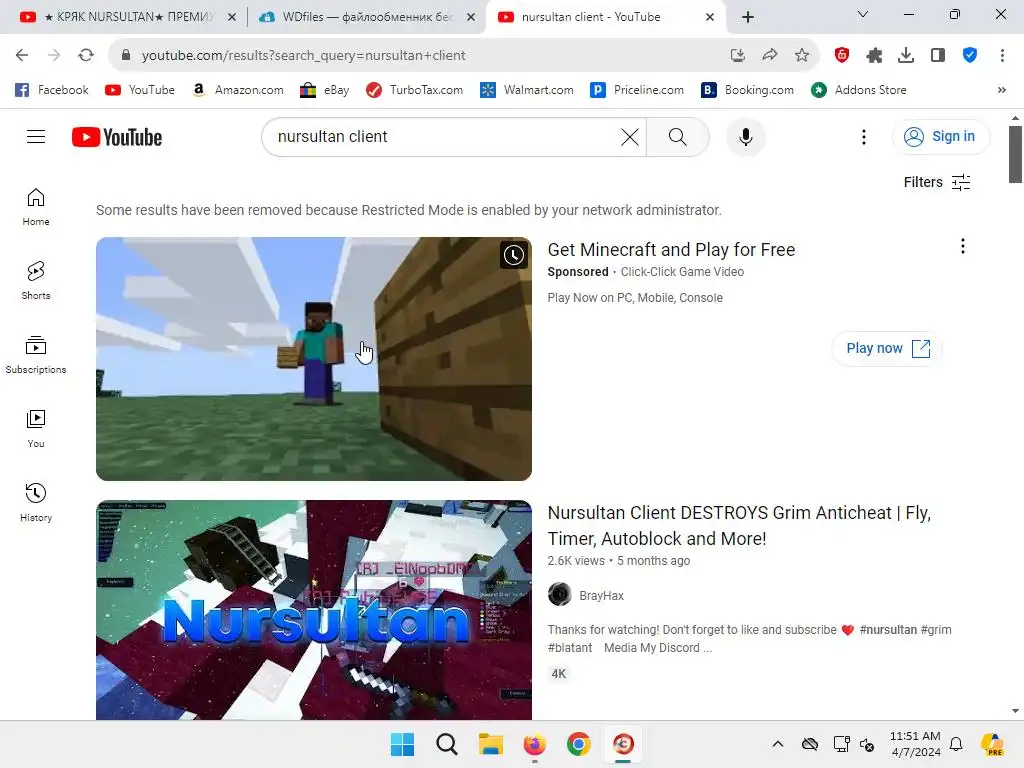The width and height of the screenshot is (1024, 768).
Task: Click the browser address bar
Action: [x=418, y=56]
